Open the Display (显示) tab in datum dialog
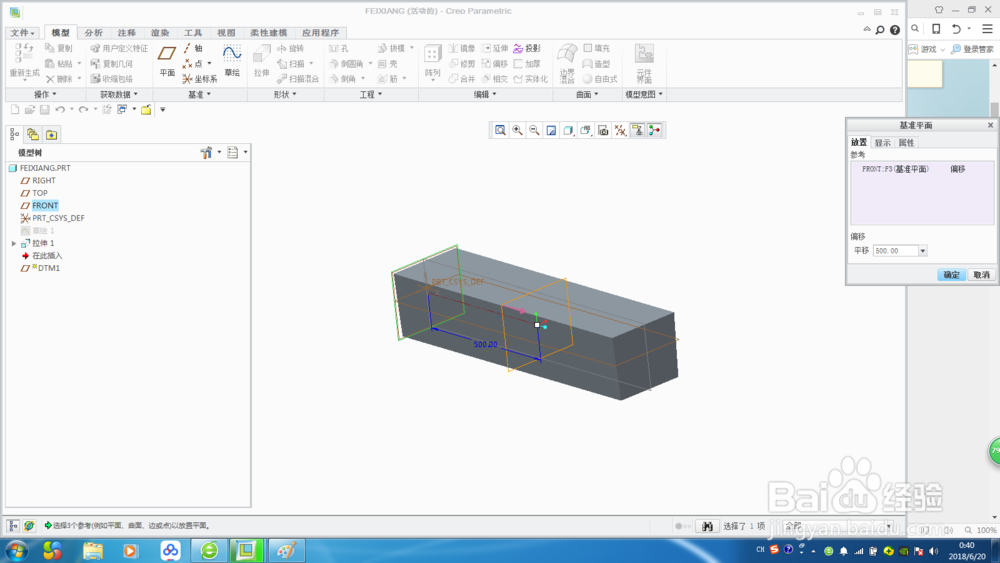 click(883, 143)
